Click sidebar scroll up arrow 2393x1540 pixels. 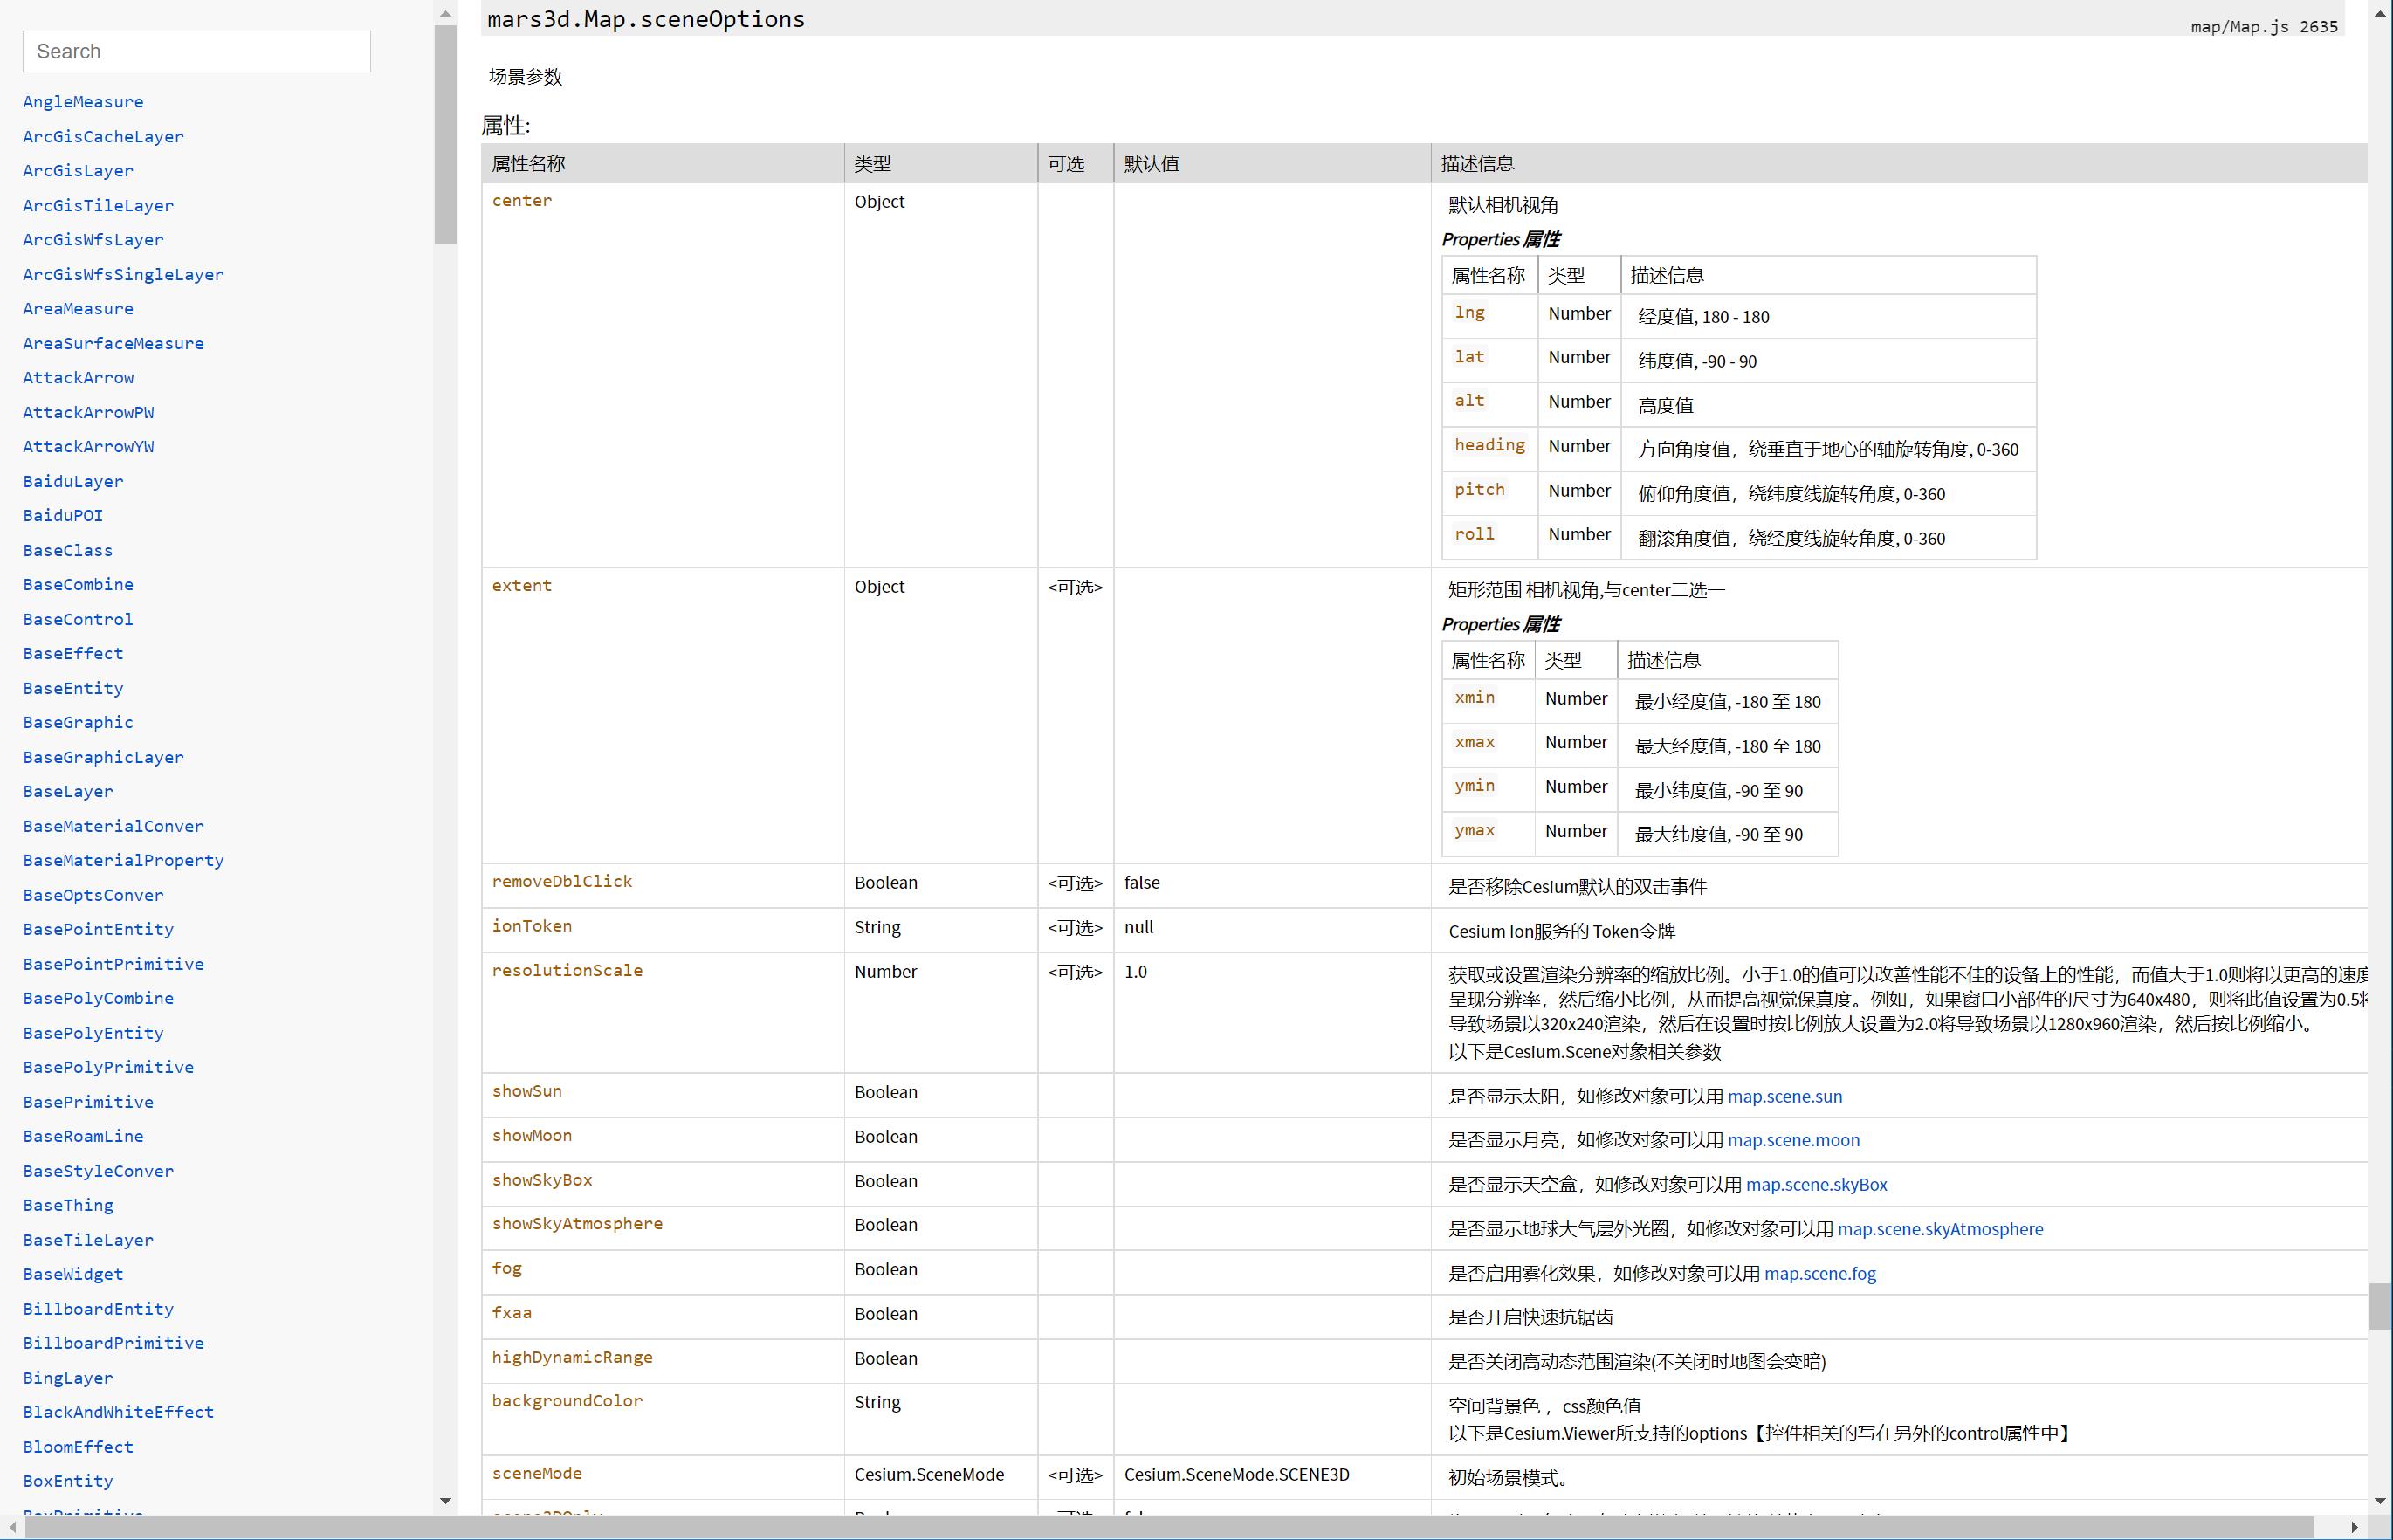(x=446, y=13)
